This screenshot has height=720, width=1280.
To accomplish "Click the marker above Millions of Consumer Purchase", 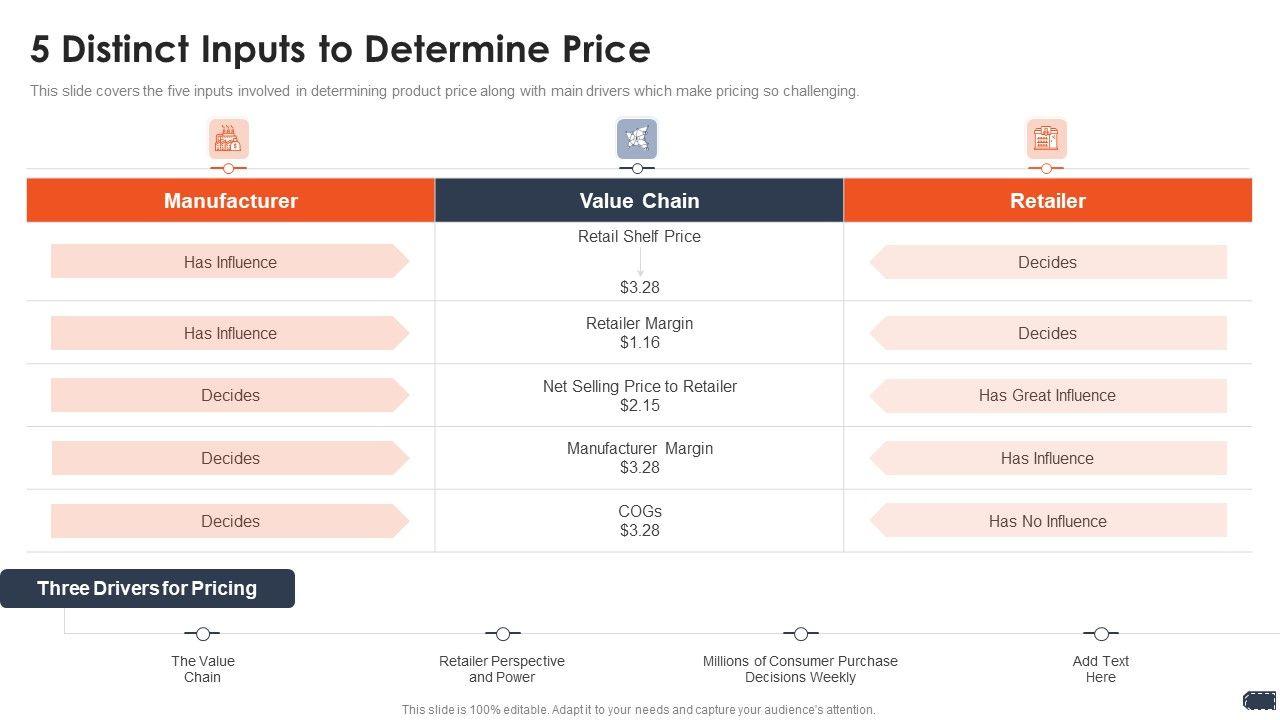I will point(800,633).
